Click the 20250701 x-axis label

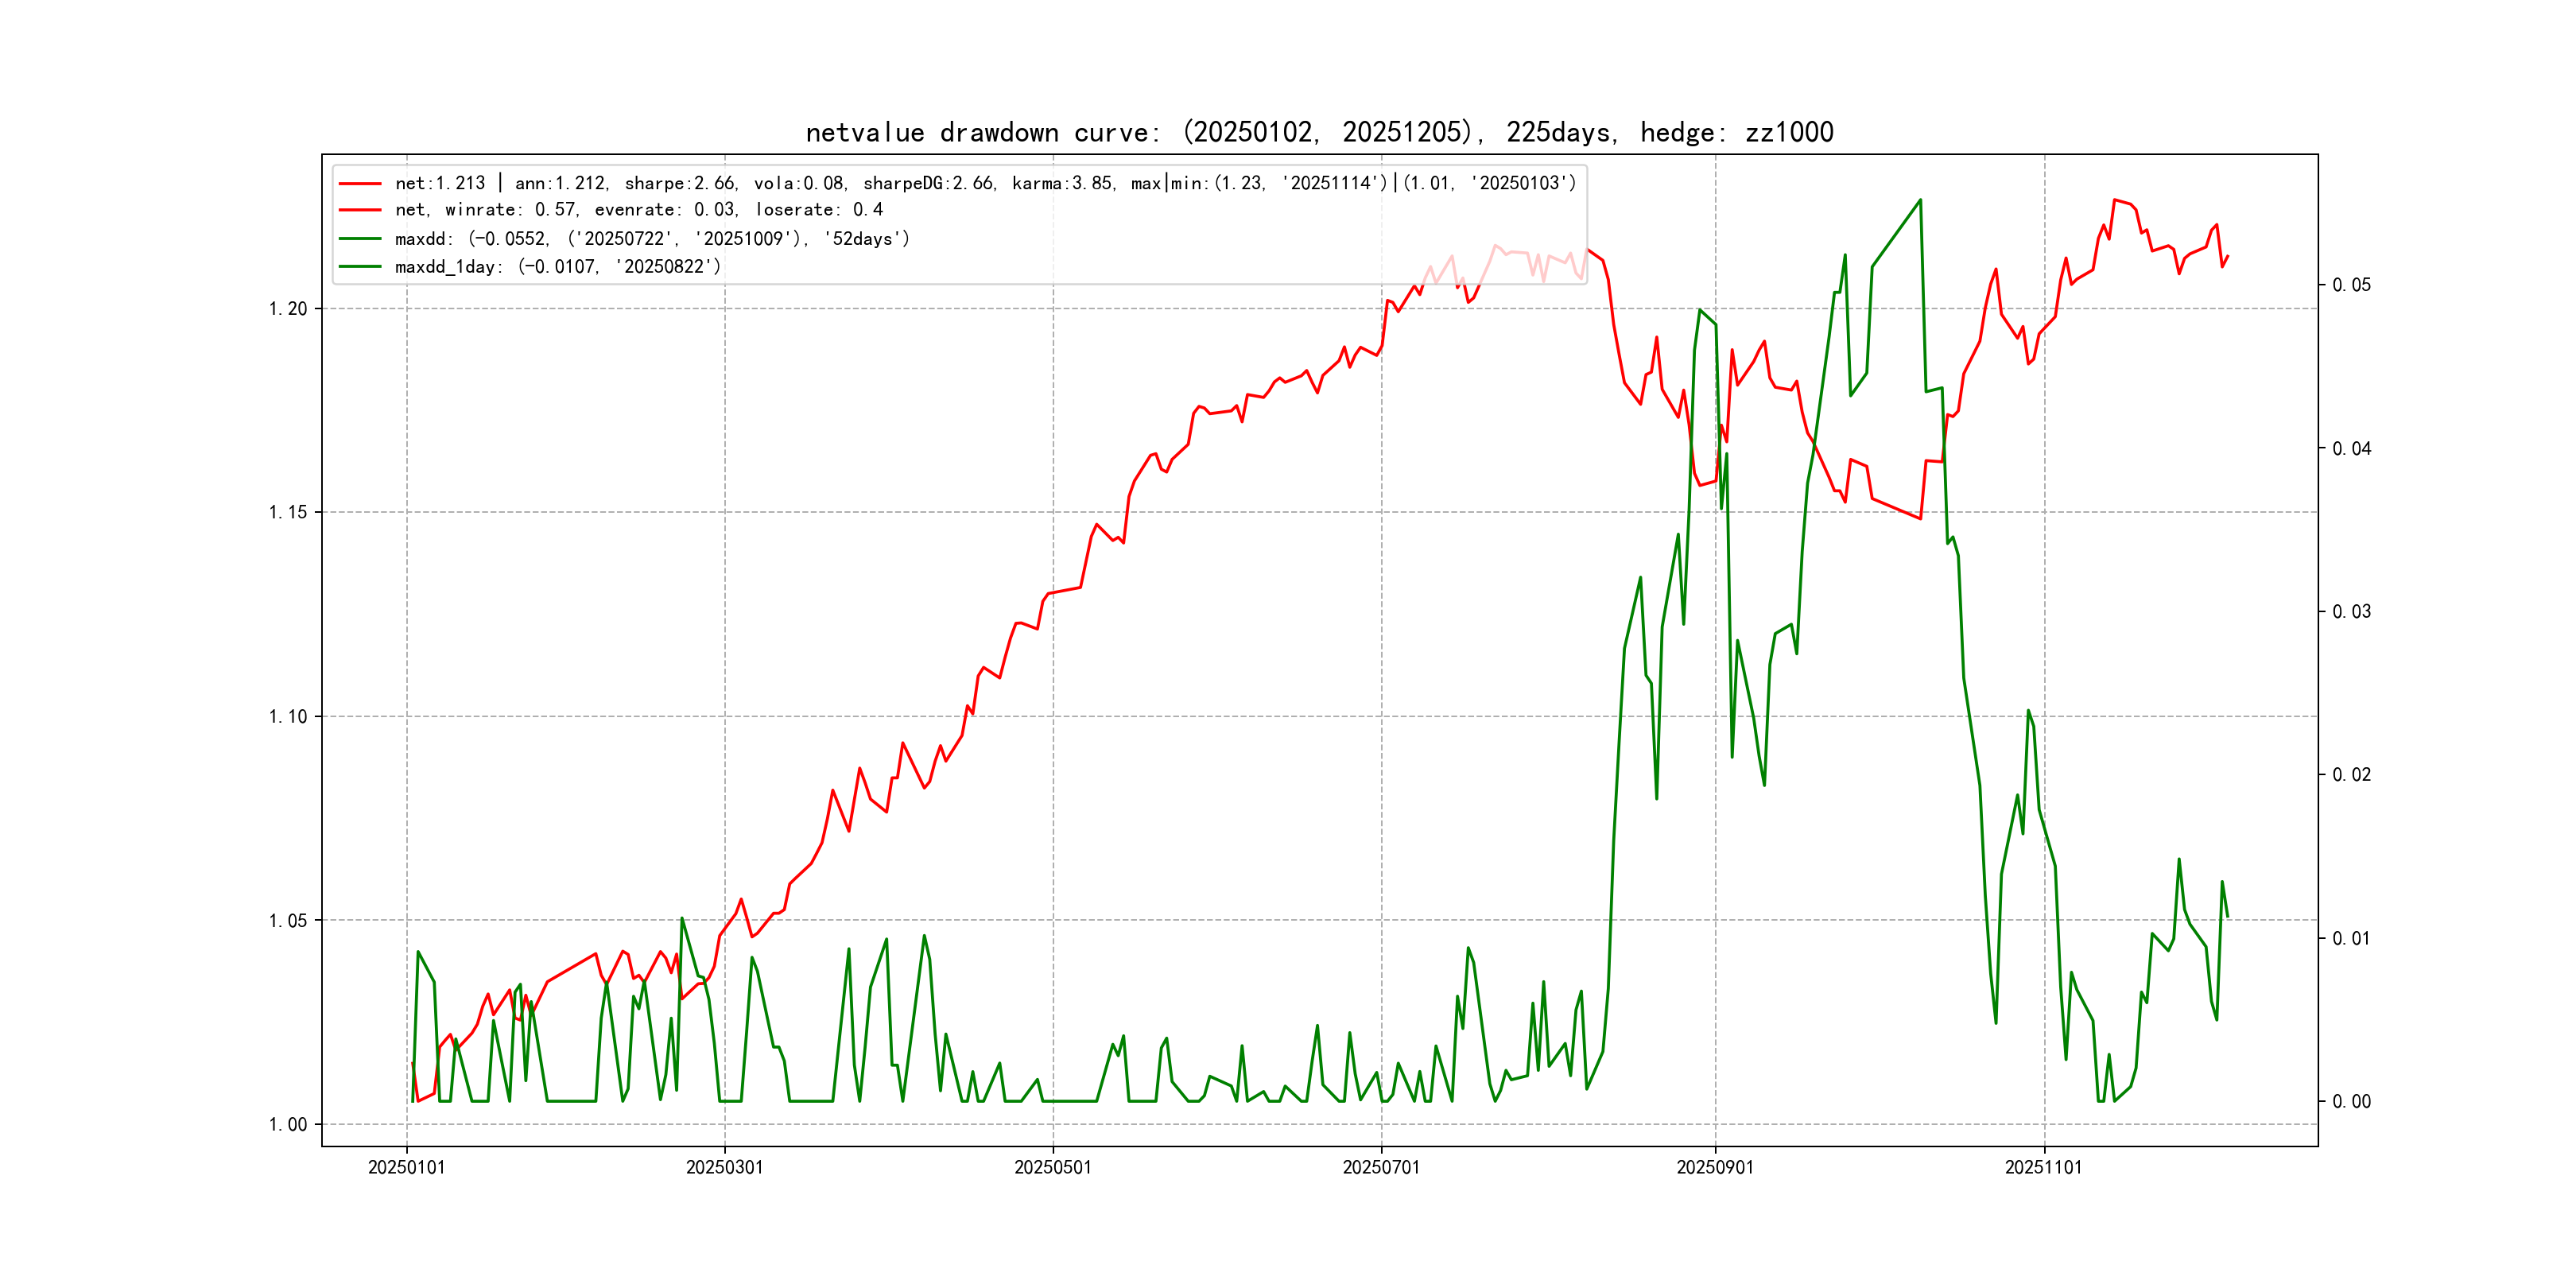point(1380,1168)
